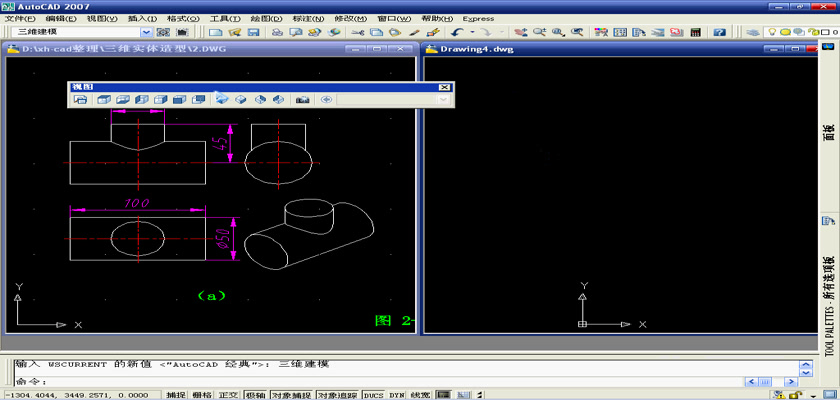
Task: Open the Properties palette icon
Action: point(601,32)
